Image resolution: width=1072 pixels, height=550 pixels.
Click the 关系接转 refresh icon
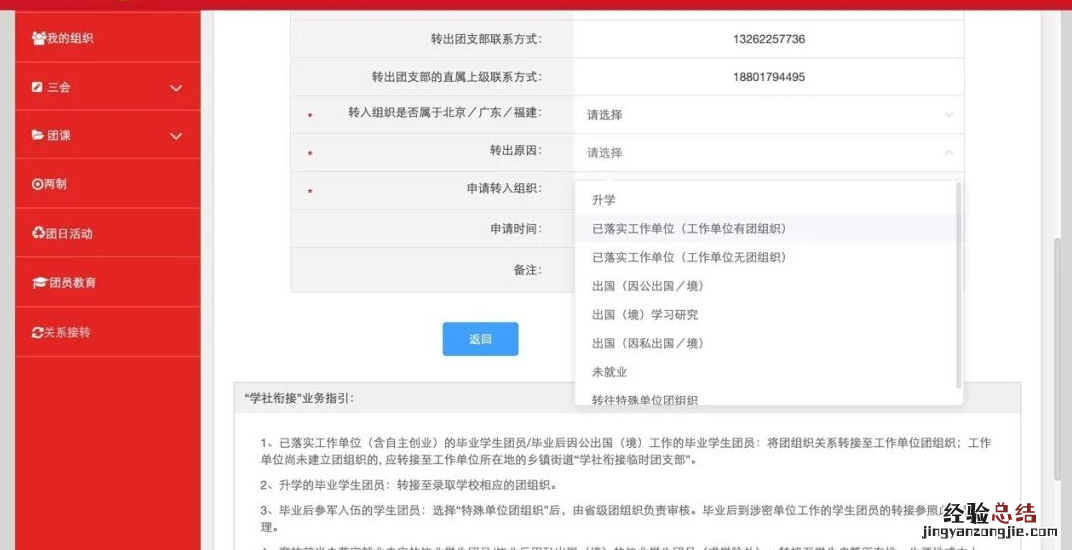[x=38, y=332]
